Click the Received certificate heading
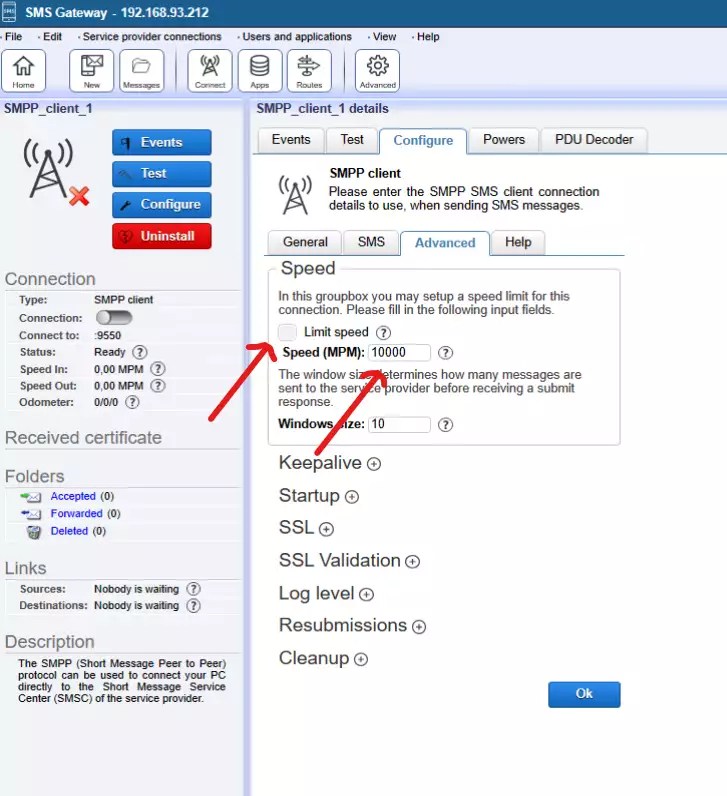Image resolution: width=727 pixels, height=796 pixels. click(x=83, y=438)
